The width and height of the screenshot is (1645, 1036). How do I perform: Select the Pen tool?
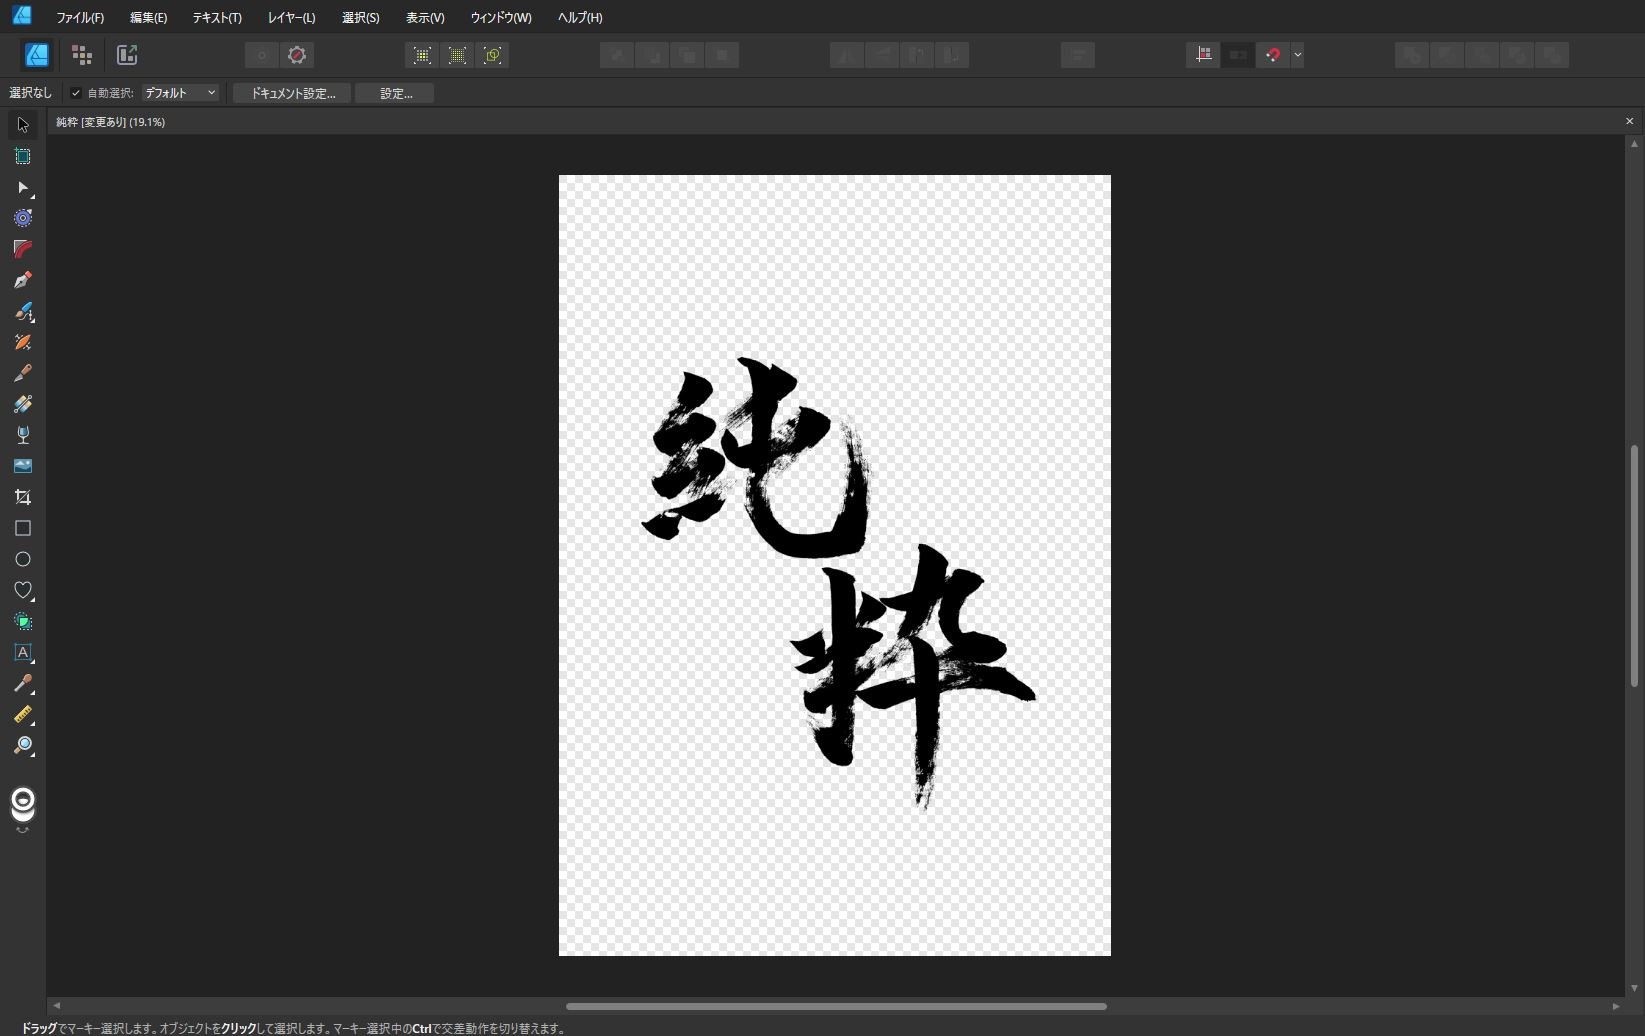22,280
